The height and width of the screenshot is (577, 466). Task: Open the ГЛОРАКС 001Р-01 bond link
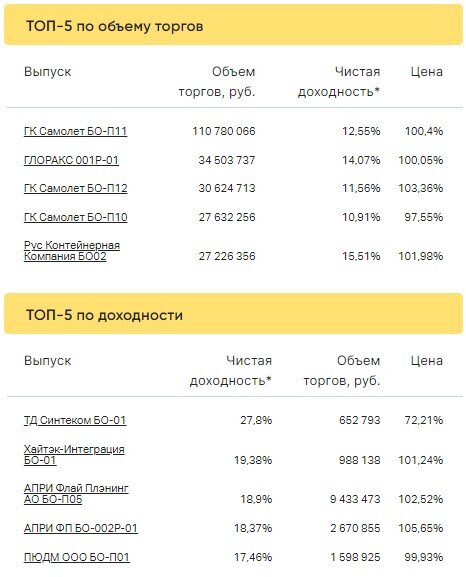pos(71,160)
